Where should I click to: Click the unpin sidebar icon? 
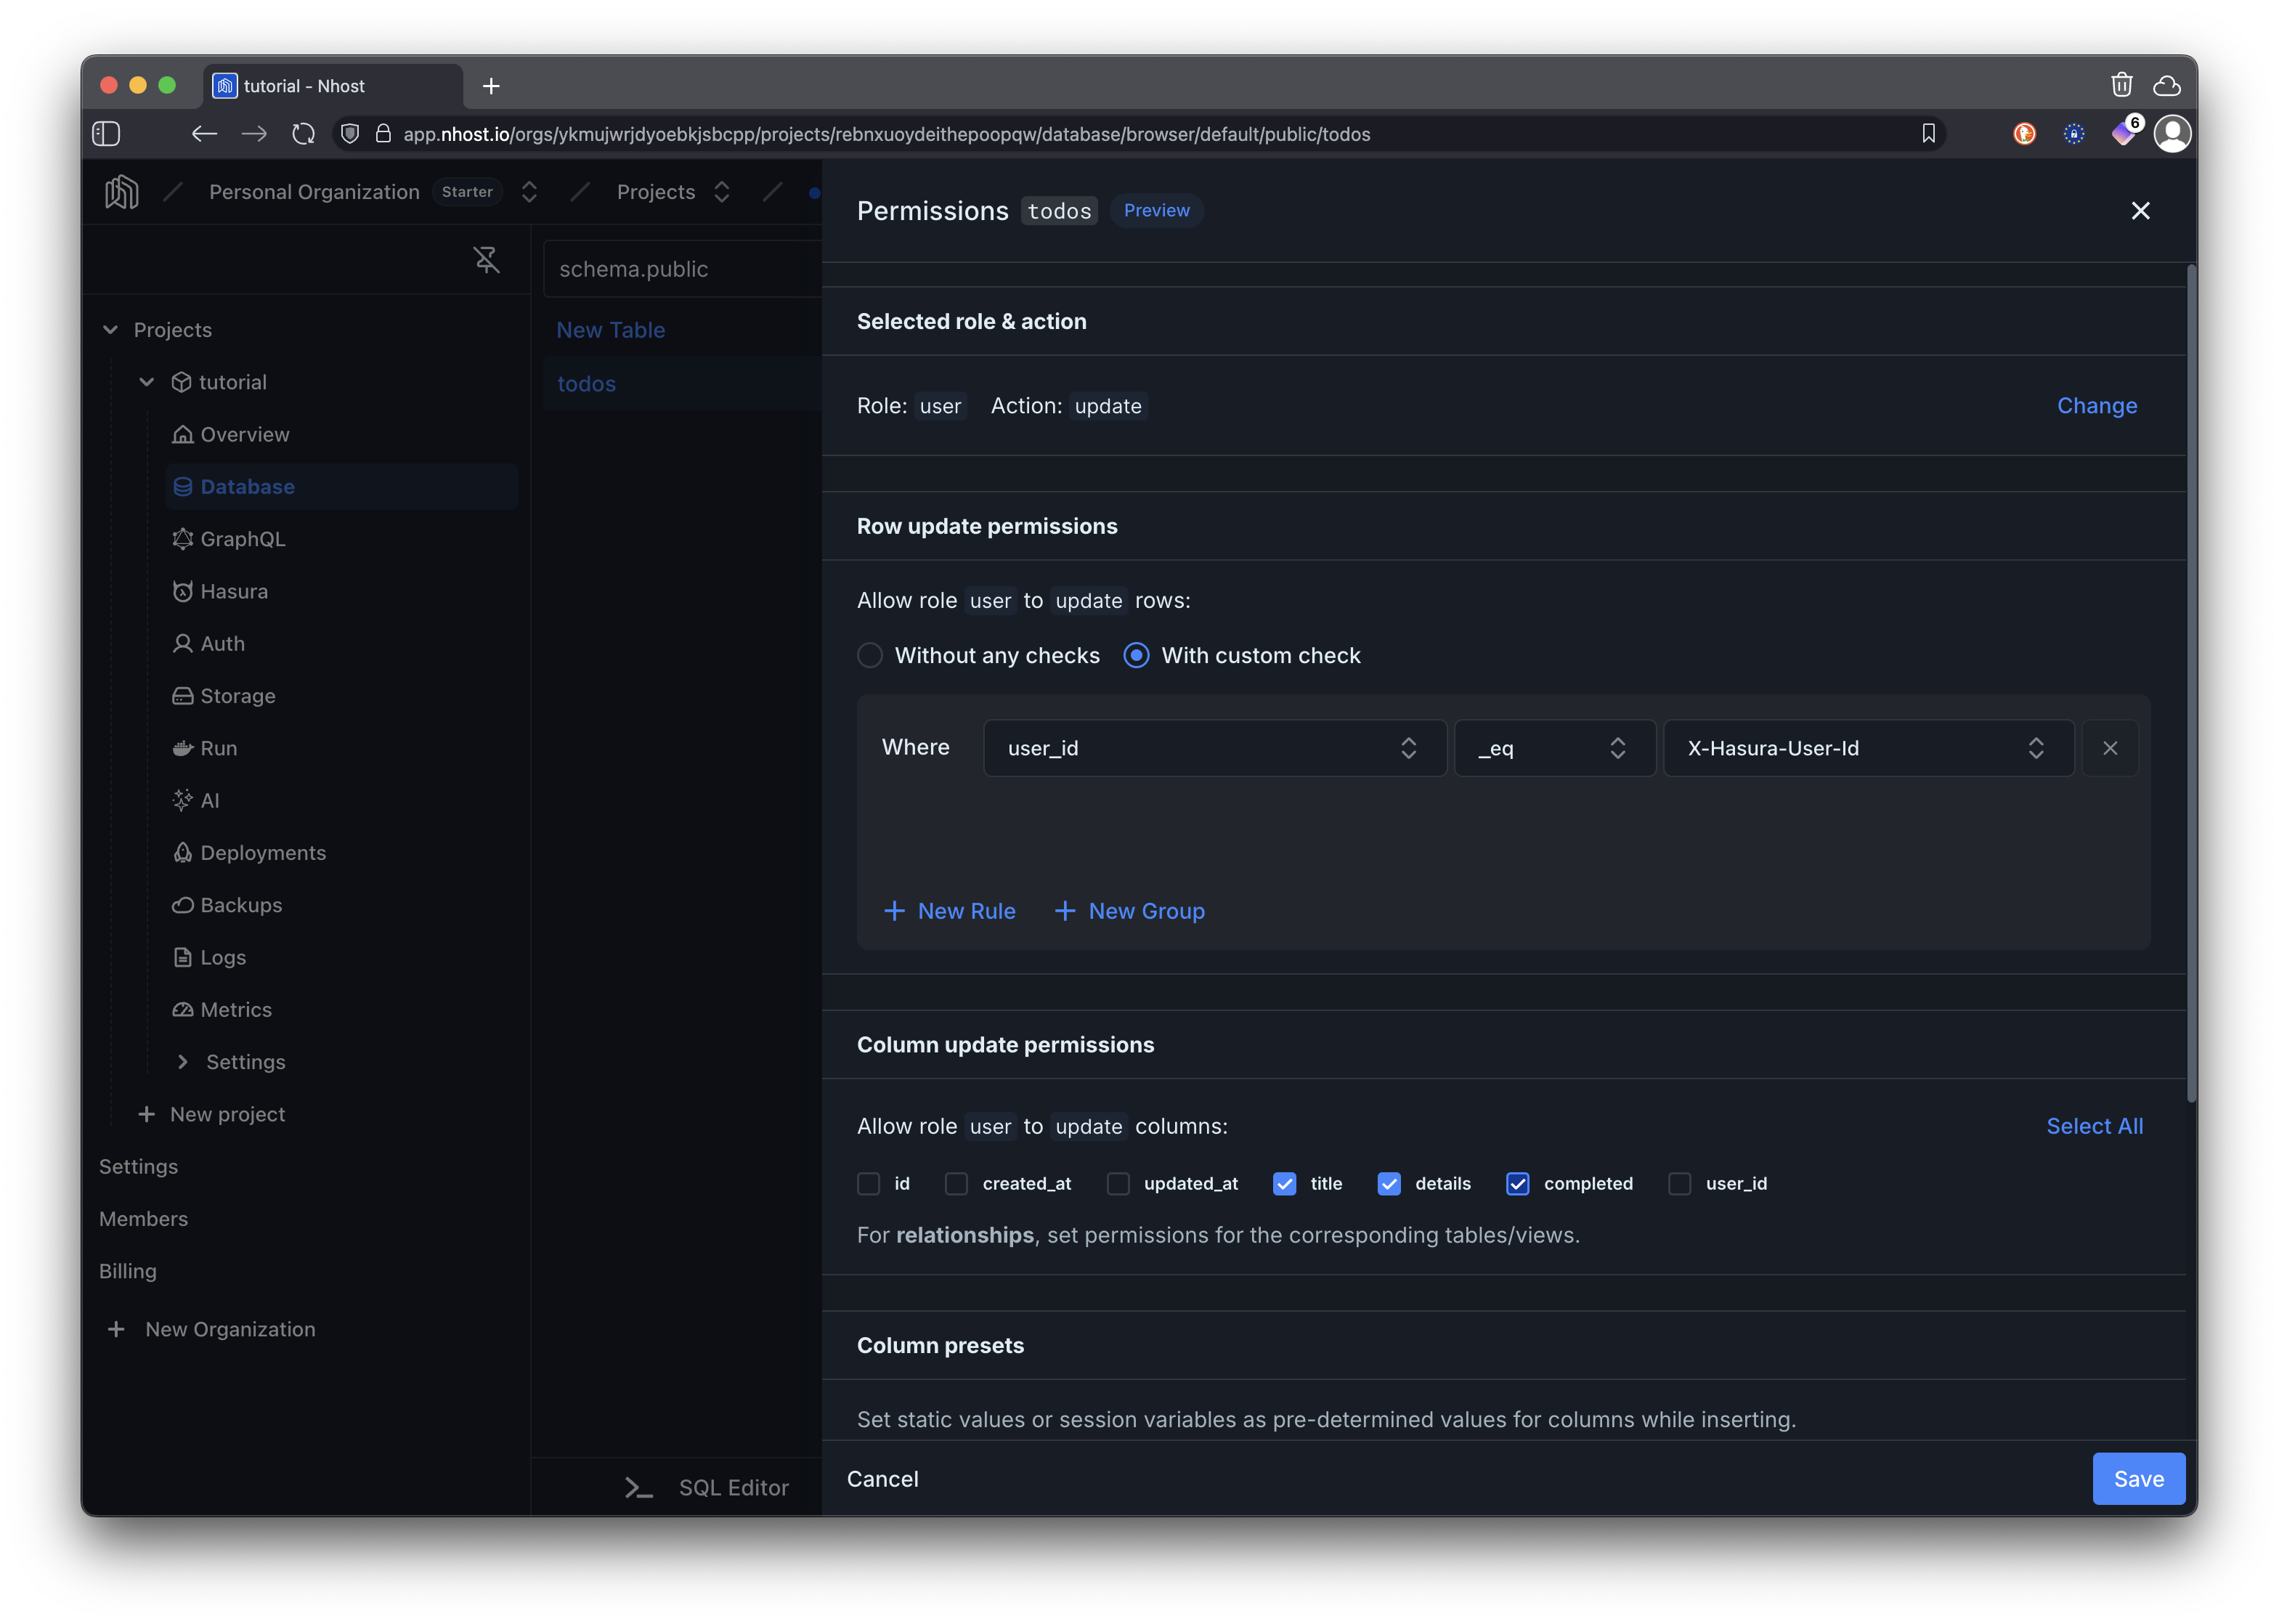[x=487, y=260]
